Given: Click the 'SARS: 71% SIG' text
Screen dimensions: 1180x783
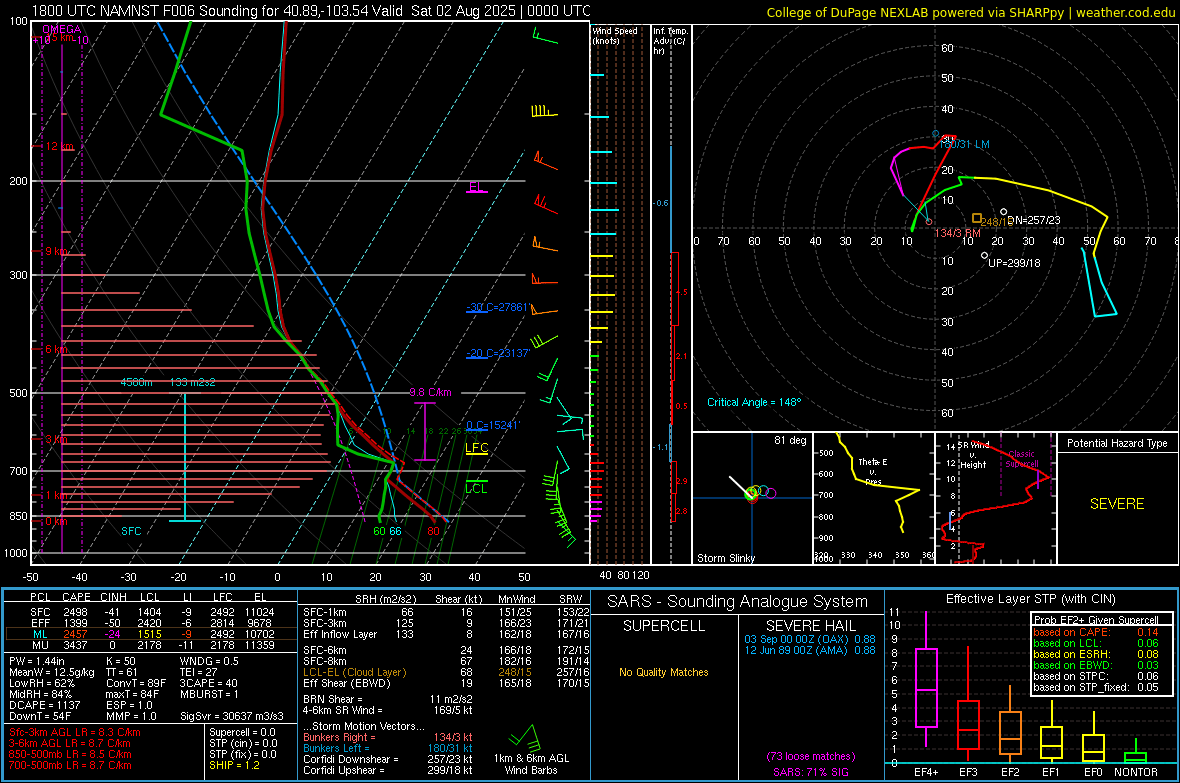Looking at the screenshot, I should (x=810, y=772).
